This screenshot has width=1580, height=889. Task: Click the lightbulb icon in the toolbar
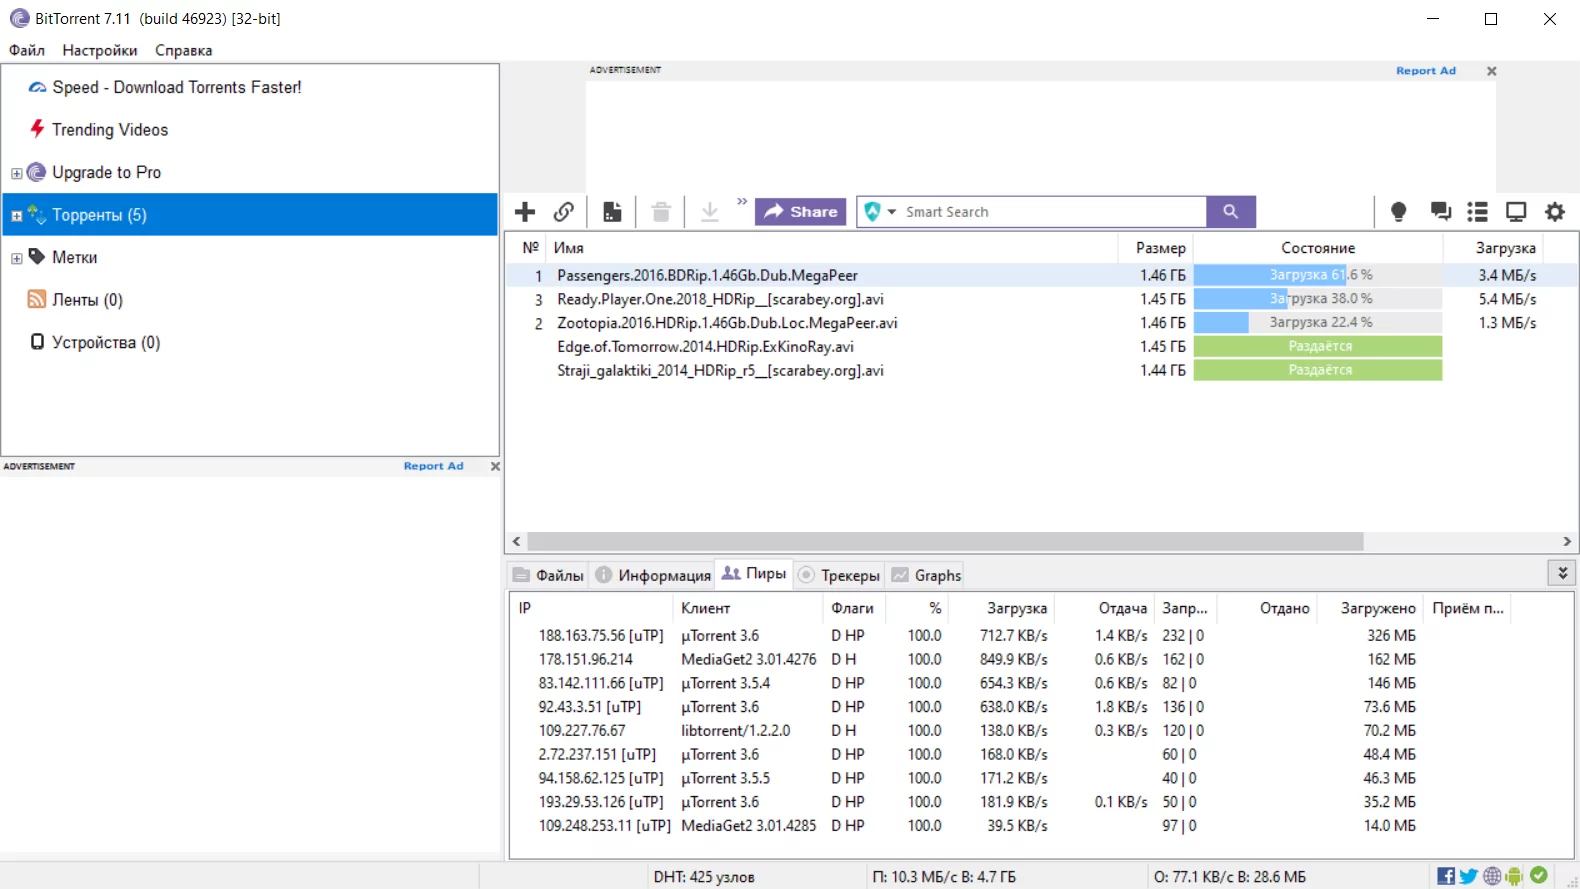tap(1399, 212)
